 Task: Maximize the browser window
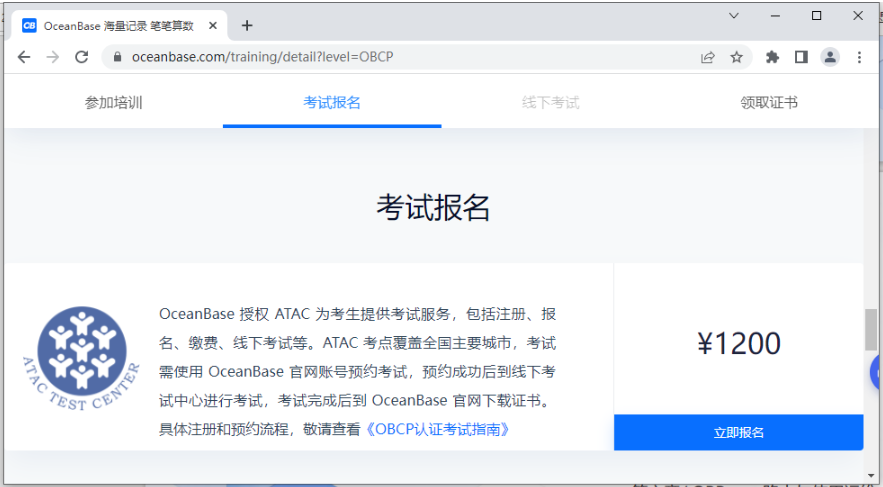816,16
